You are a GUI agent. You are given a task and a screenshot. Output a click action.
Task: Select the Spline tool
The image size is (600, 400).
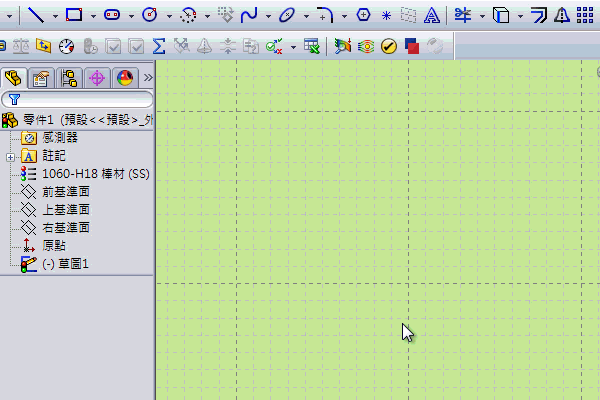click(249, 15)
